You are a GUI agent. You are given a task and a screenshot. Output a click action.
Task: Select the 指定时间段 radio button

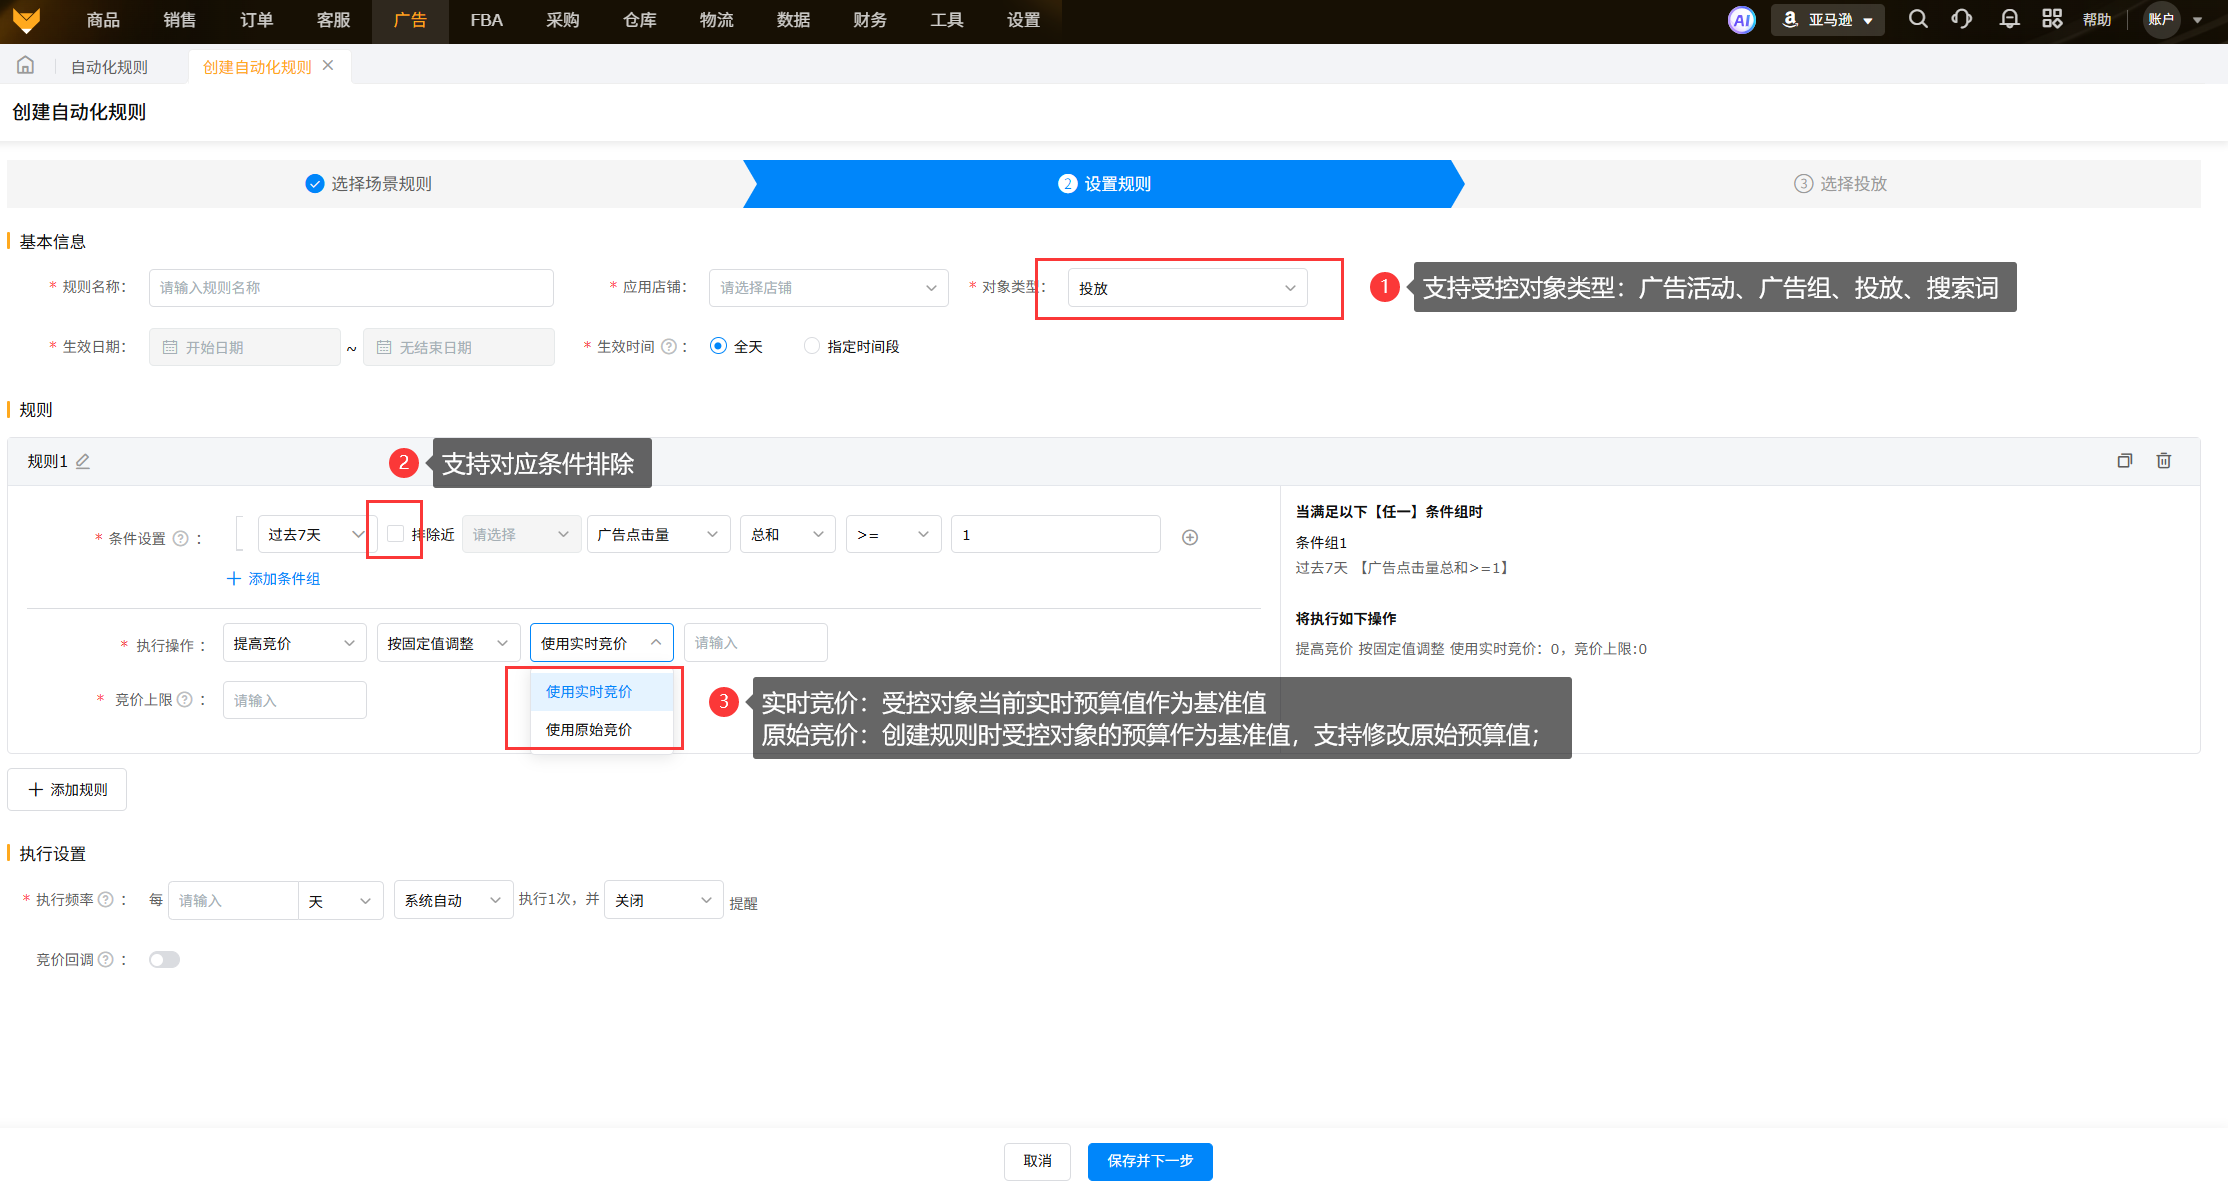click(x=812, y=346)
